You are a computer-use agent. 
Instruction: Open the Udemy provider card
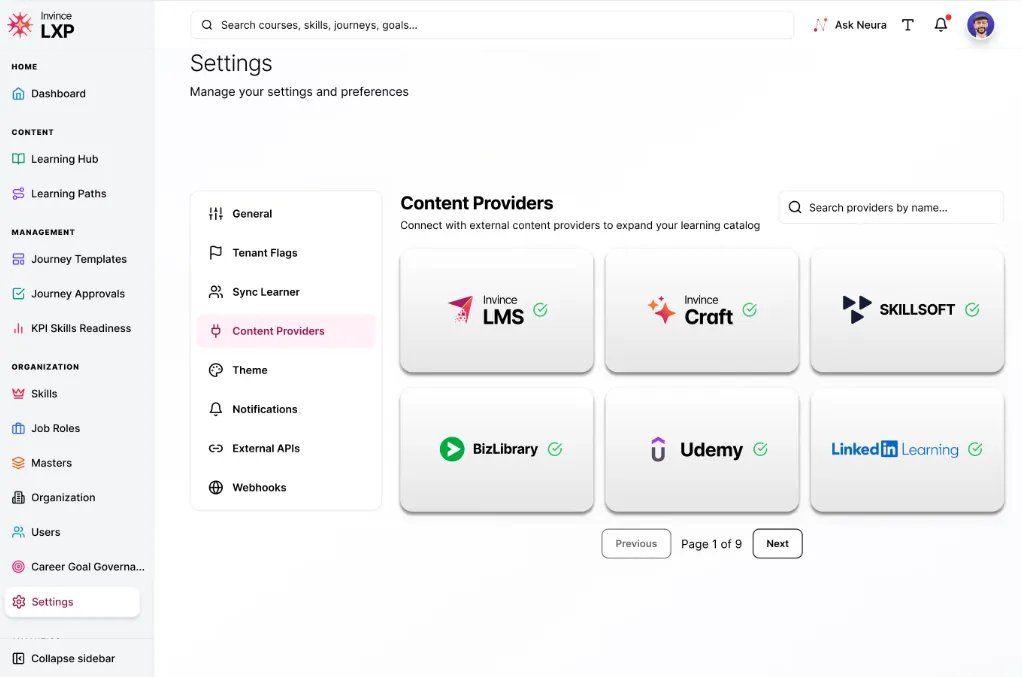[701, 450]
